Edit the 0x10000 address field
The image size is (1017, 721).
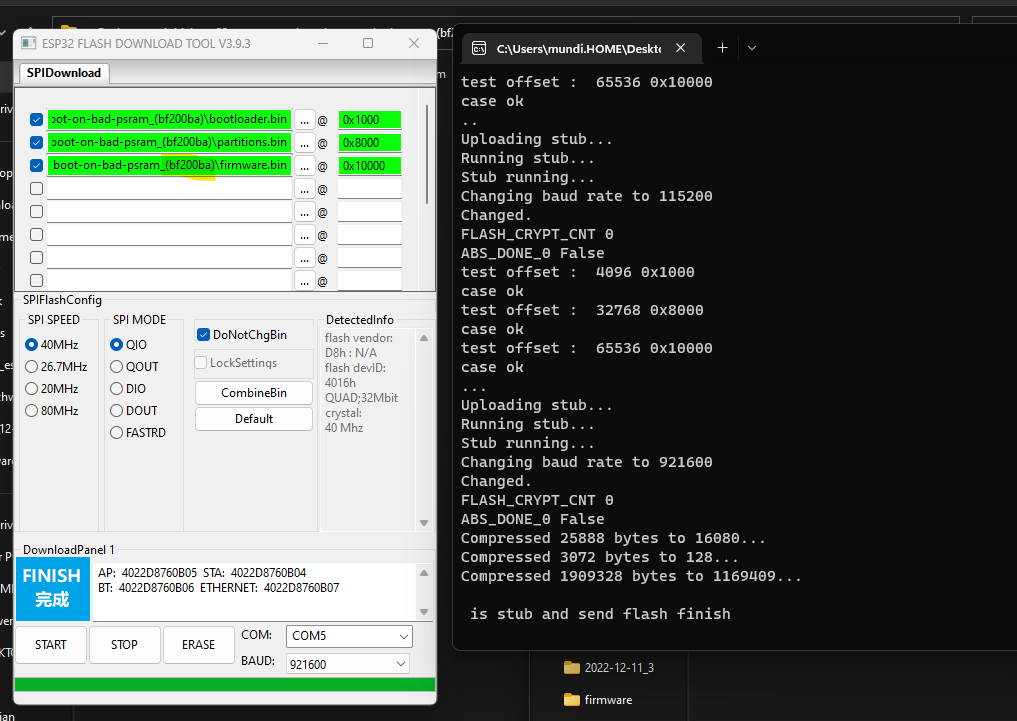(x=370, y=166)
